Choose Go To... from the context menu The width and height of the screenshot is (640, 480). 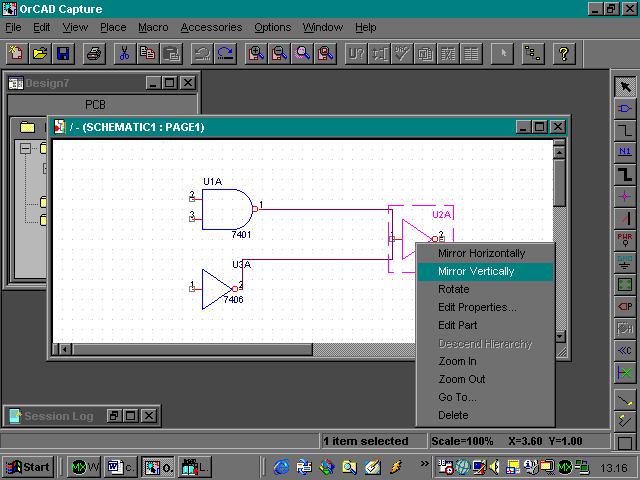[485, 397]
